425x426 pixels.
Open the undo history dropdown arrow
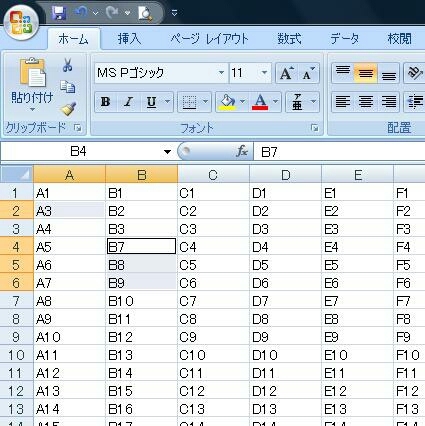point(96,13)
